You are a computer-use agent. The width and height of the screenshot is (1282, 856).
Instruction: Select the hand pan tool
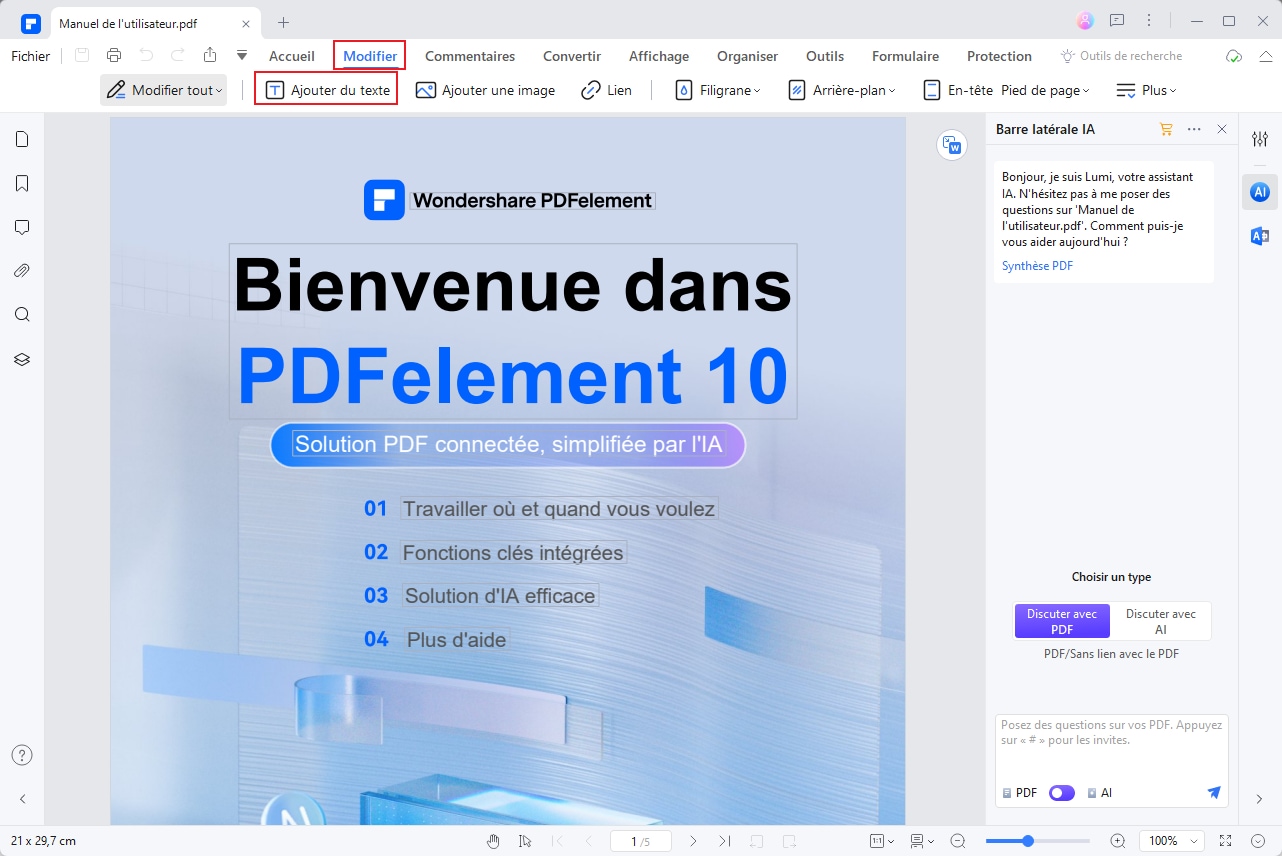coord(493,841)
